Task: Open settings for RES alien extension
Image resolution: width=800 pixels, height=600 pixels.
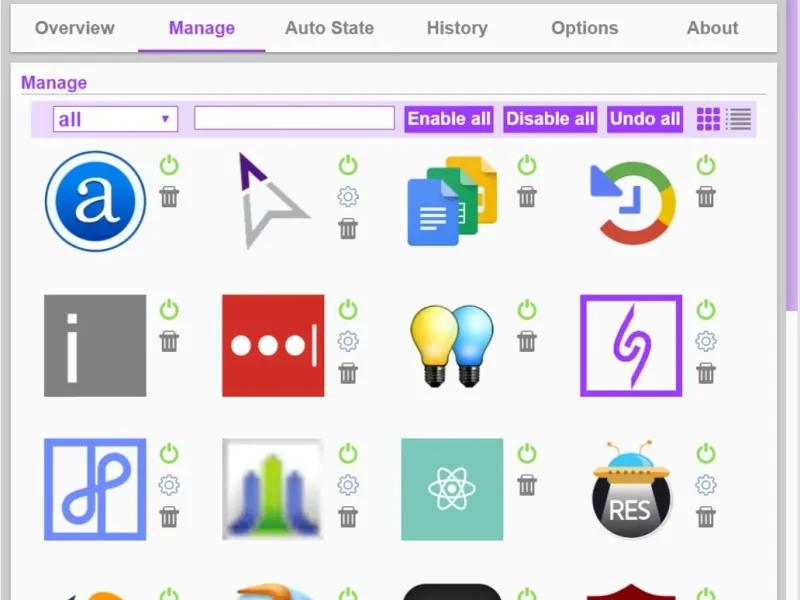Action: 706,485
